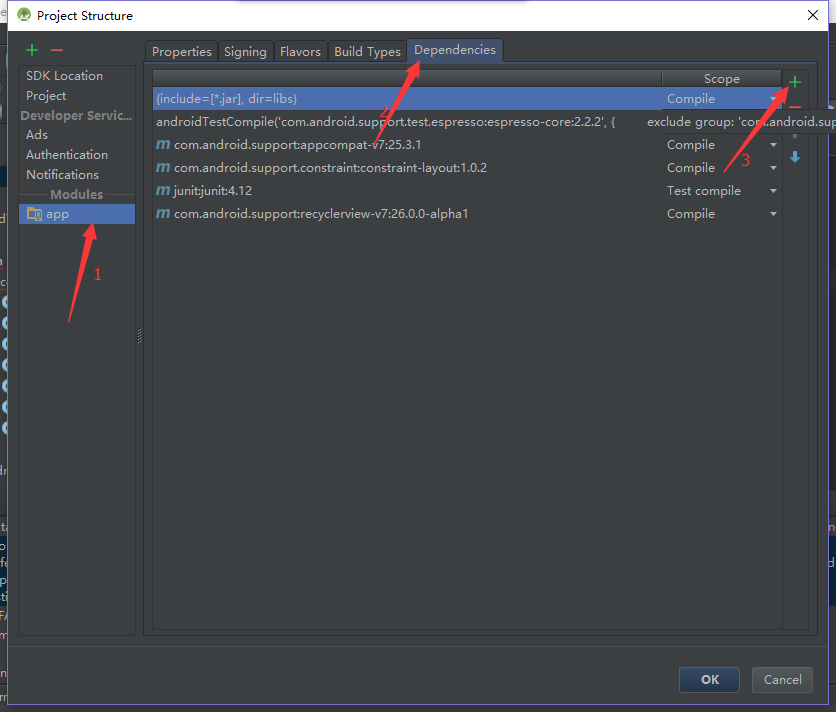Screen dimensions: 836x712
Task: Open SDK Location settings
Action: [x=65, y=76]
